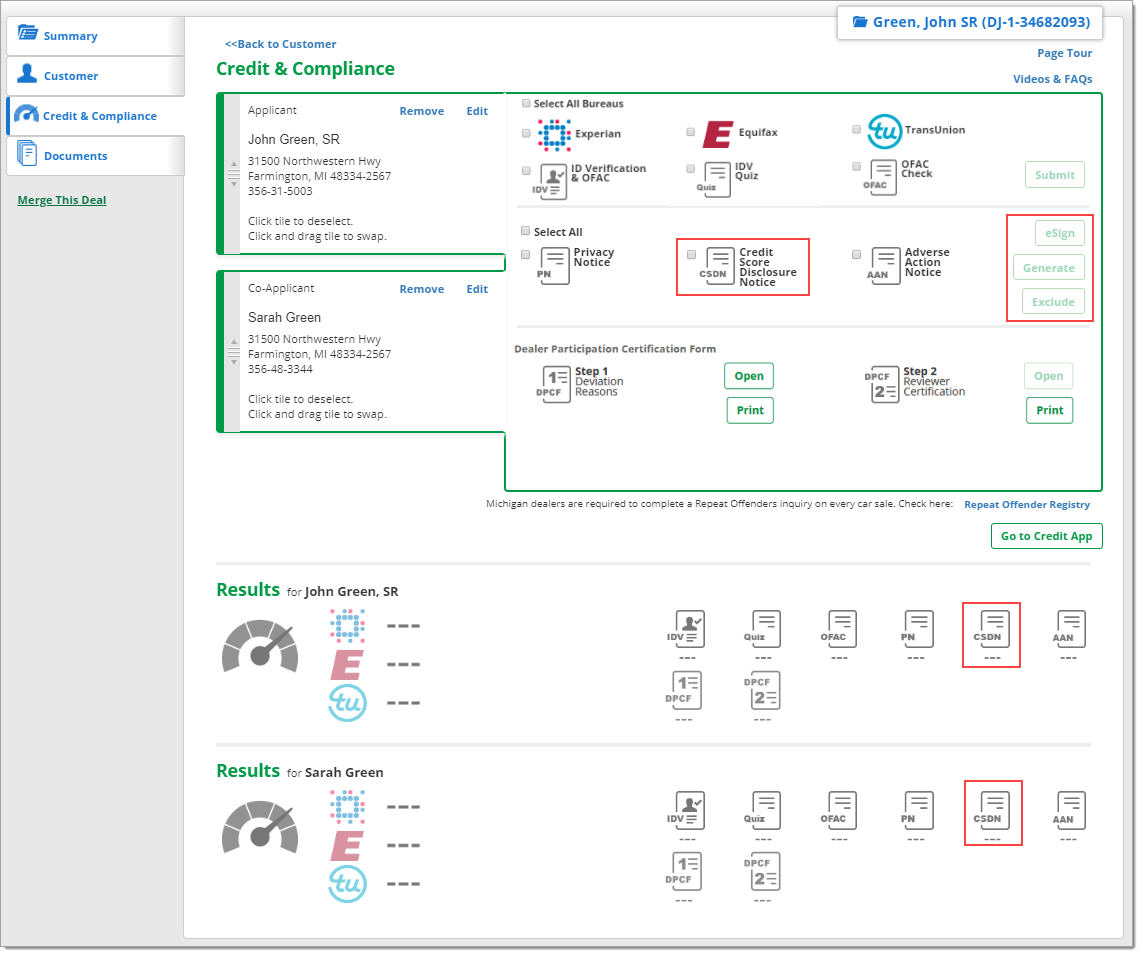The image size is (1140, 954).
Task: Click the OFAC document icon in bureau panel
Action: pyautogui.click(x=880, y=177)
